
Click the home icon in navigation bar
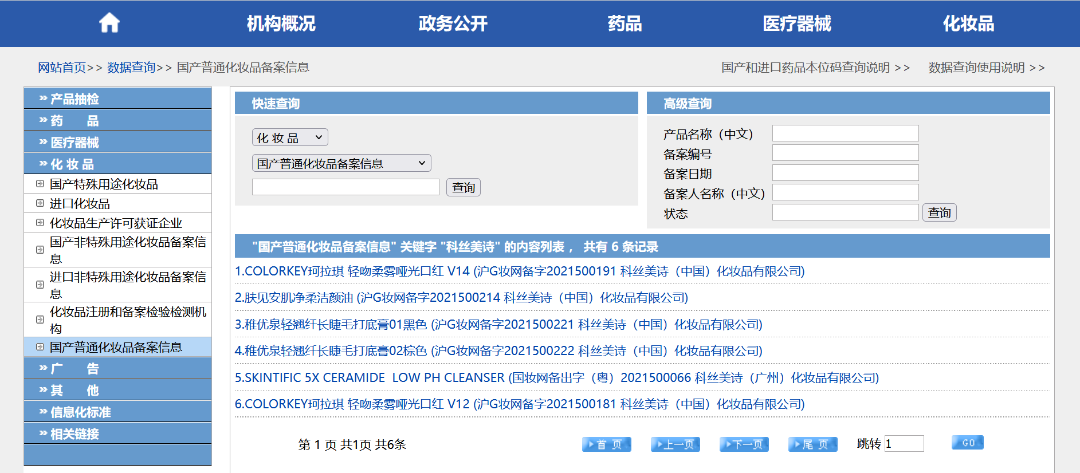click(109, 23)
